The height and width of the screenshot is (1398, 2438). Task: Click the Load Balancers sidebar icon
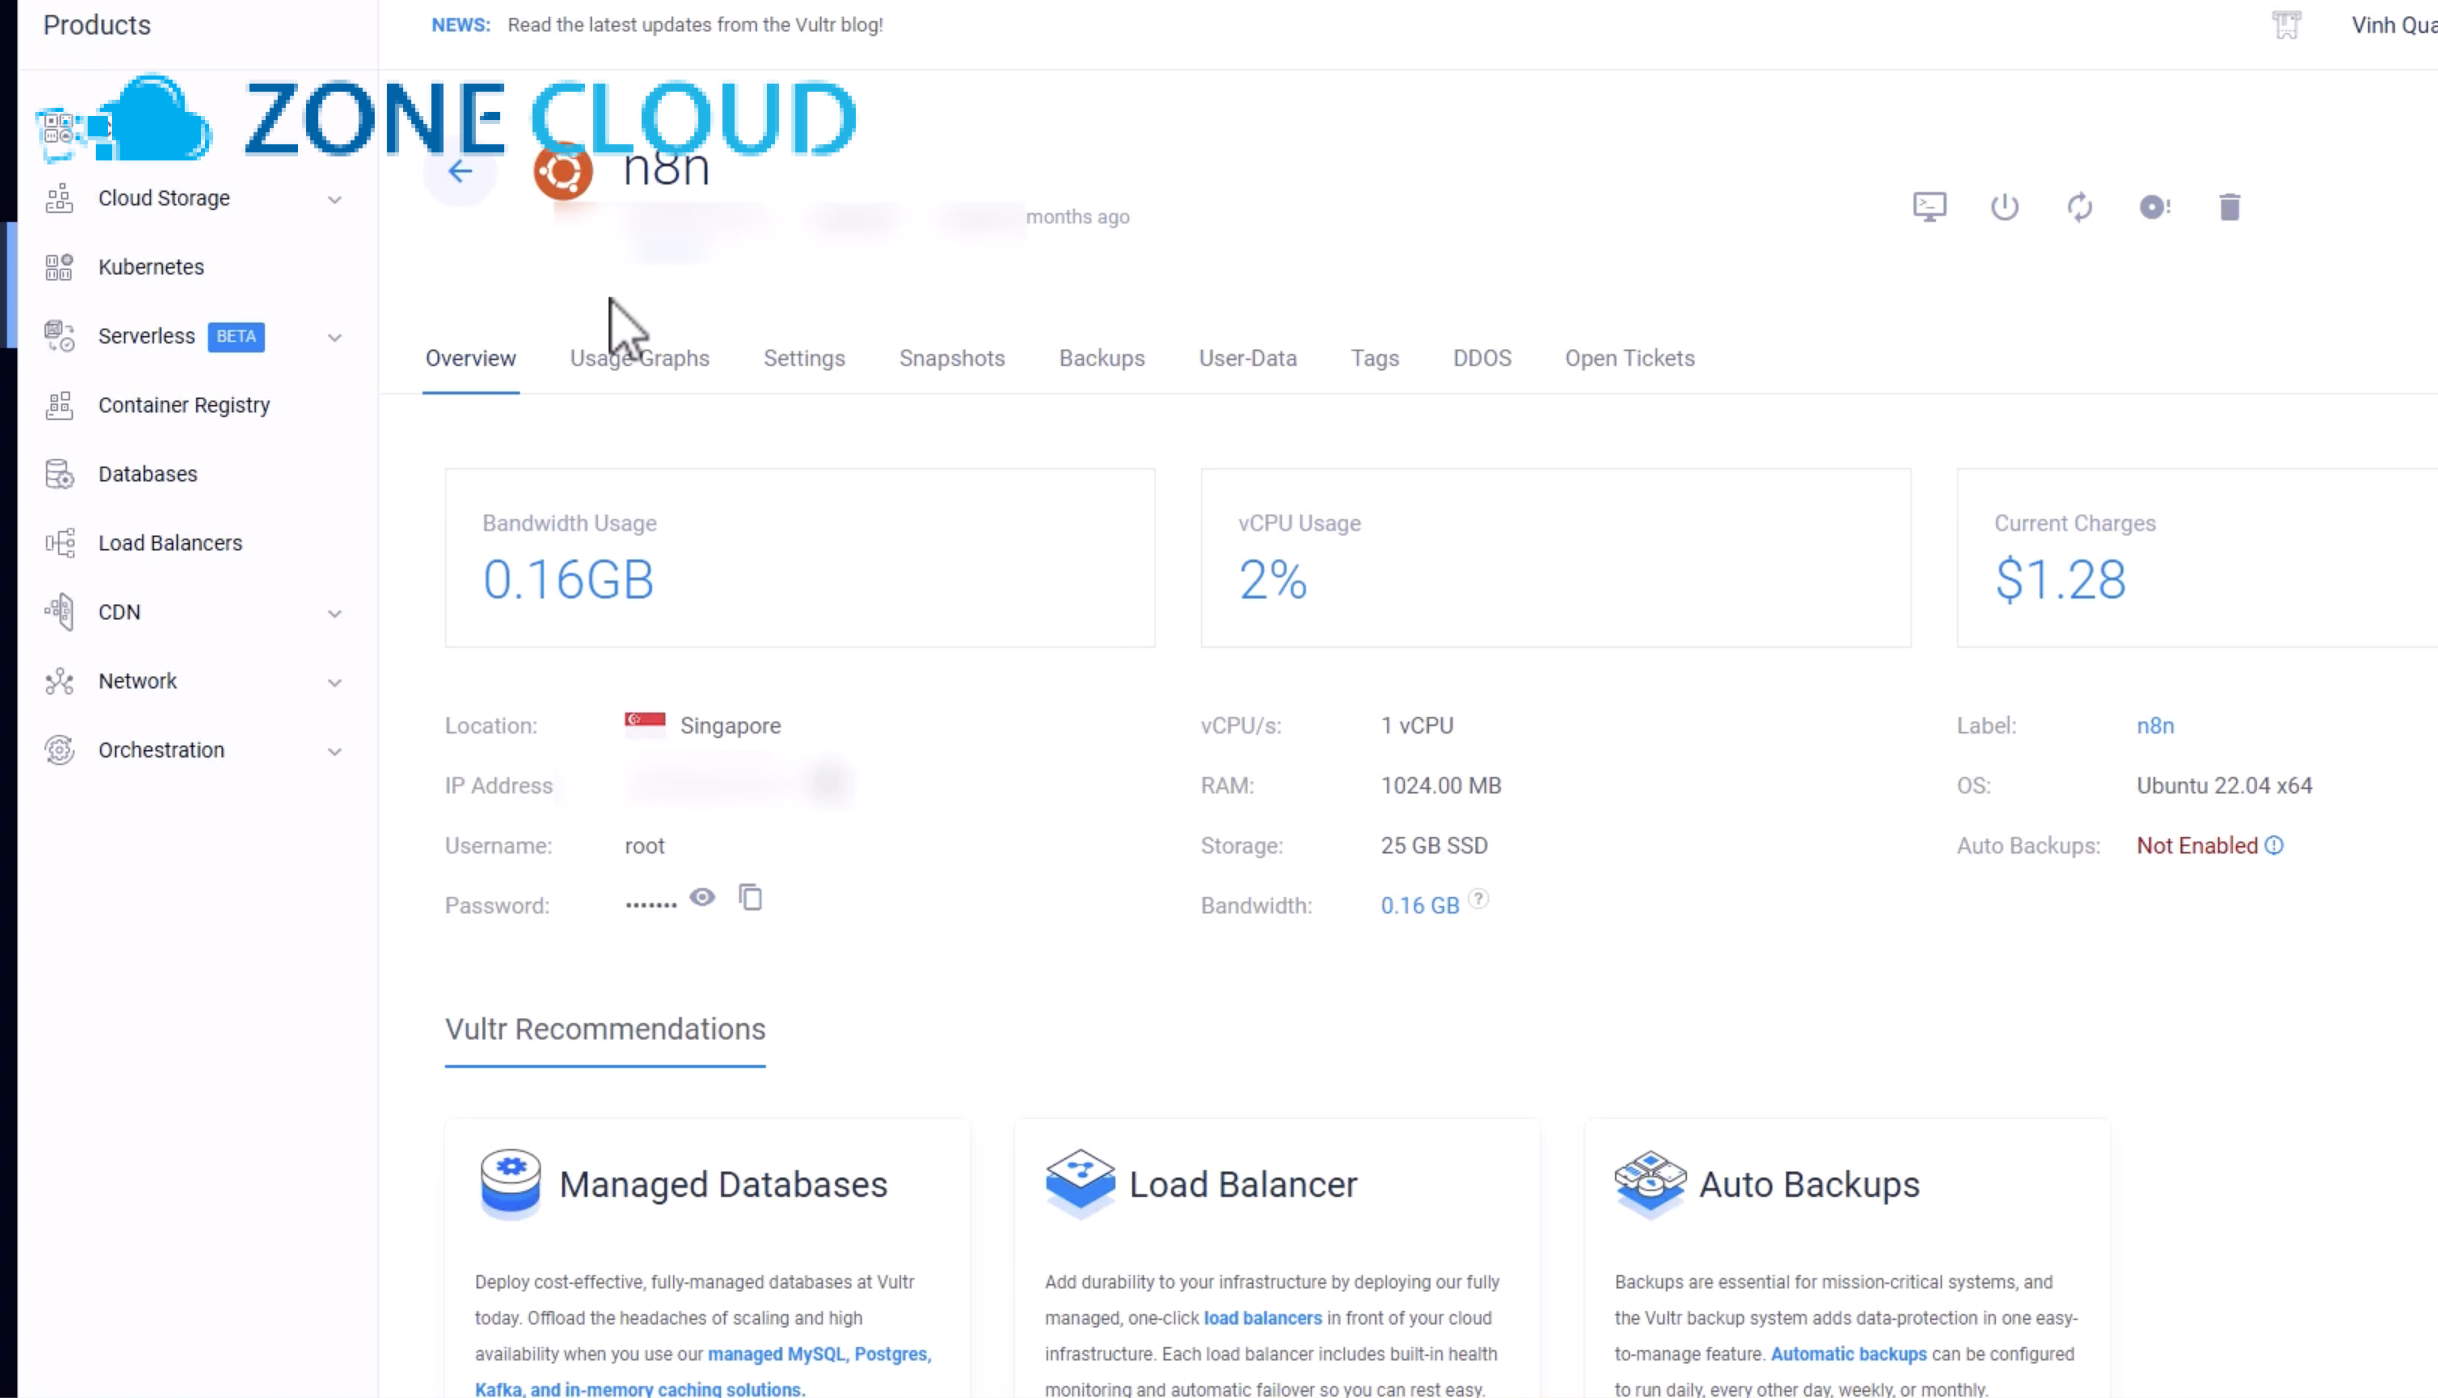[x=59, y=543]
